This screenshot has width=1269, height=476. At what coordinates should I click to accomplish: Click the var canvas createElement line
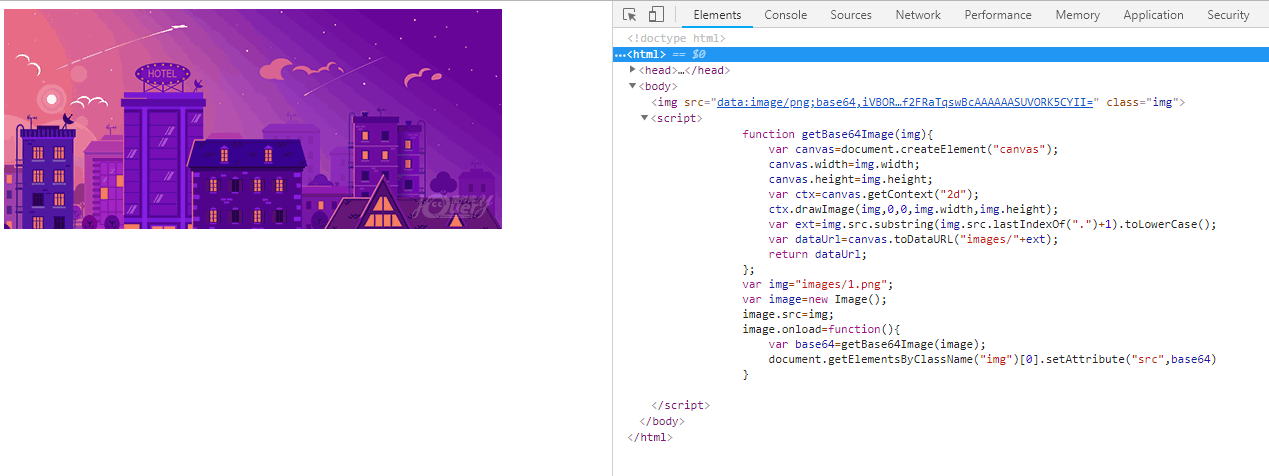click(x=912, y=149)
